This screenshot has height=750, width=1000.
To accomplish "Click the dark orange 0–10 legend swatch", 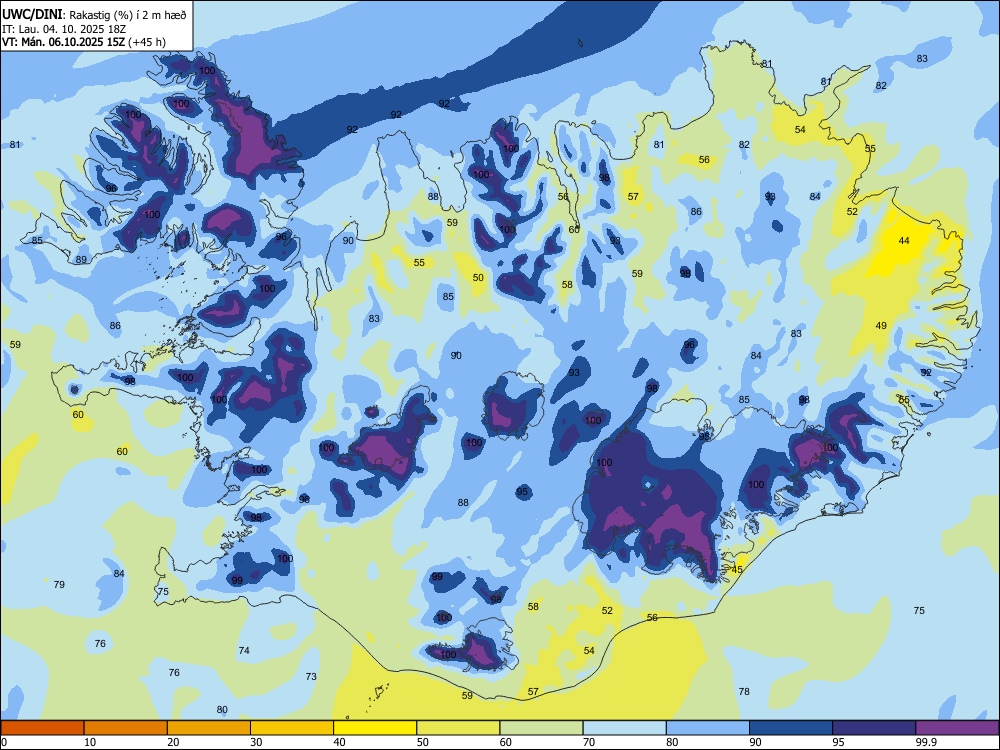I will (42, 728).
